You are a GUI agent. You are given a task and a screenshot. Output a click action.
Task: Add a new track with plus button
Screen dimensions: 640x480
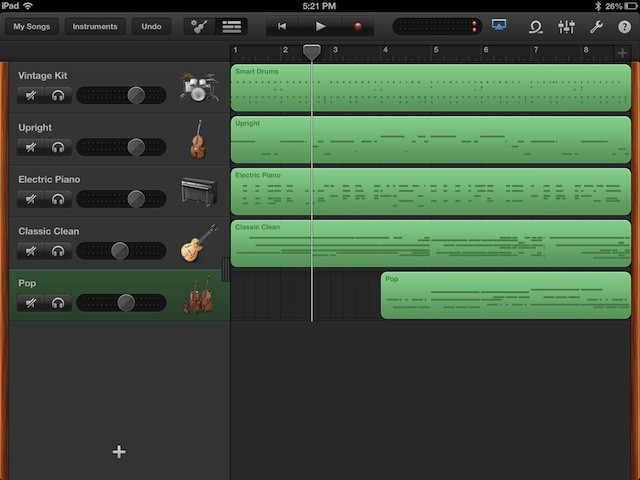coord(119,451)
